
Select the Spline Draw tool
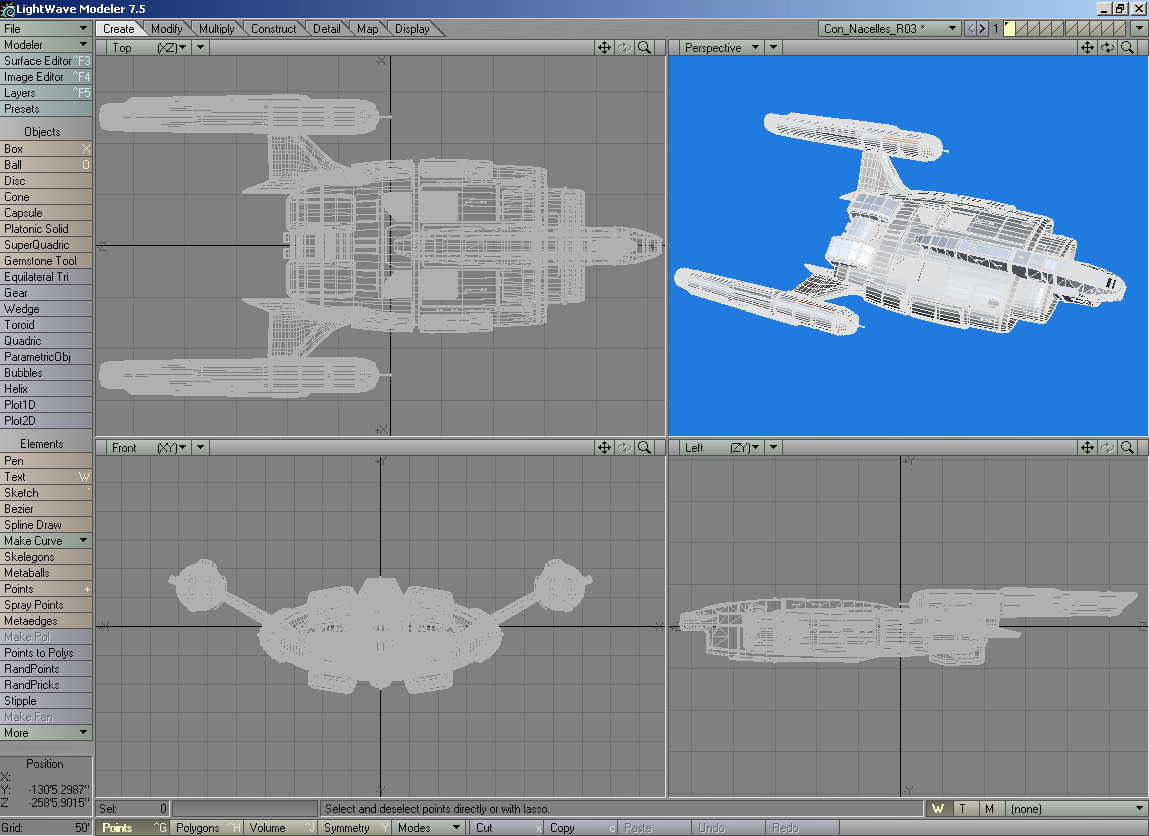46,525
